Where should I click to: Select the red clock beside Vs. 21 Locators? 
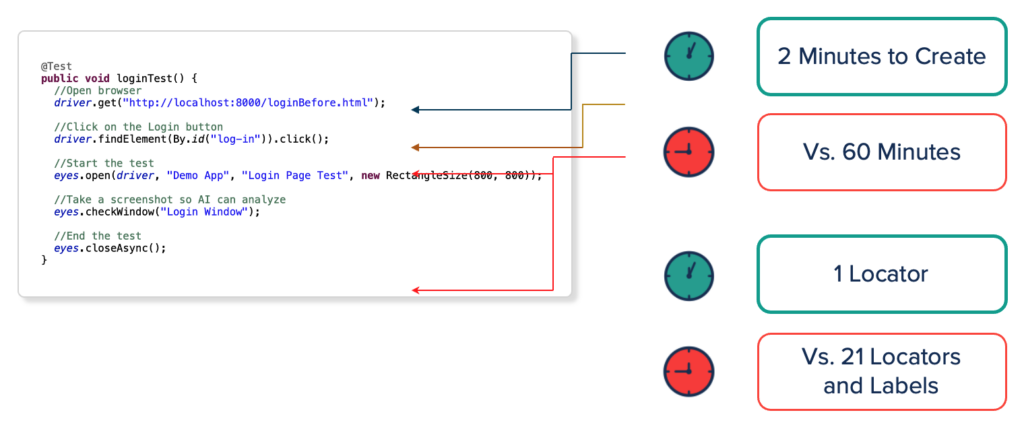[x=690, y=371]
